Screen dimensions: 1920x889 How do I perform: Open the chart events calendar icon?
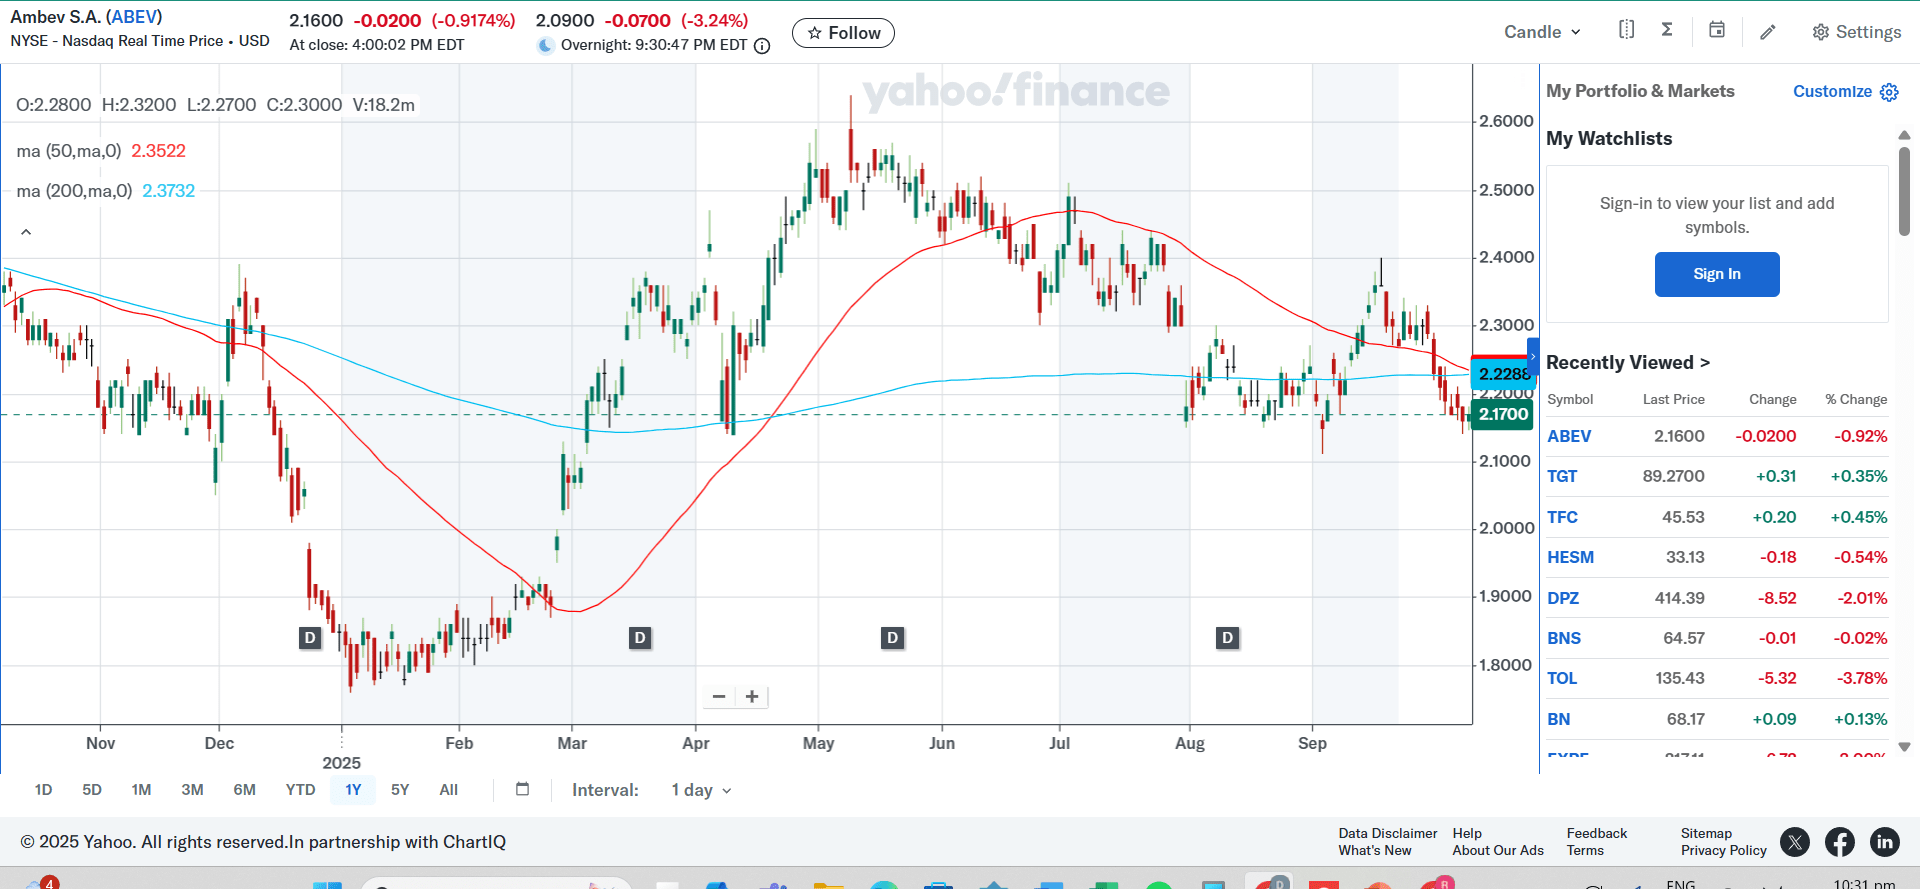click(1717, 30)
